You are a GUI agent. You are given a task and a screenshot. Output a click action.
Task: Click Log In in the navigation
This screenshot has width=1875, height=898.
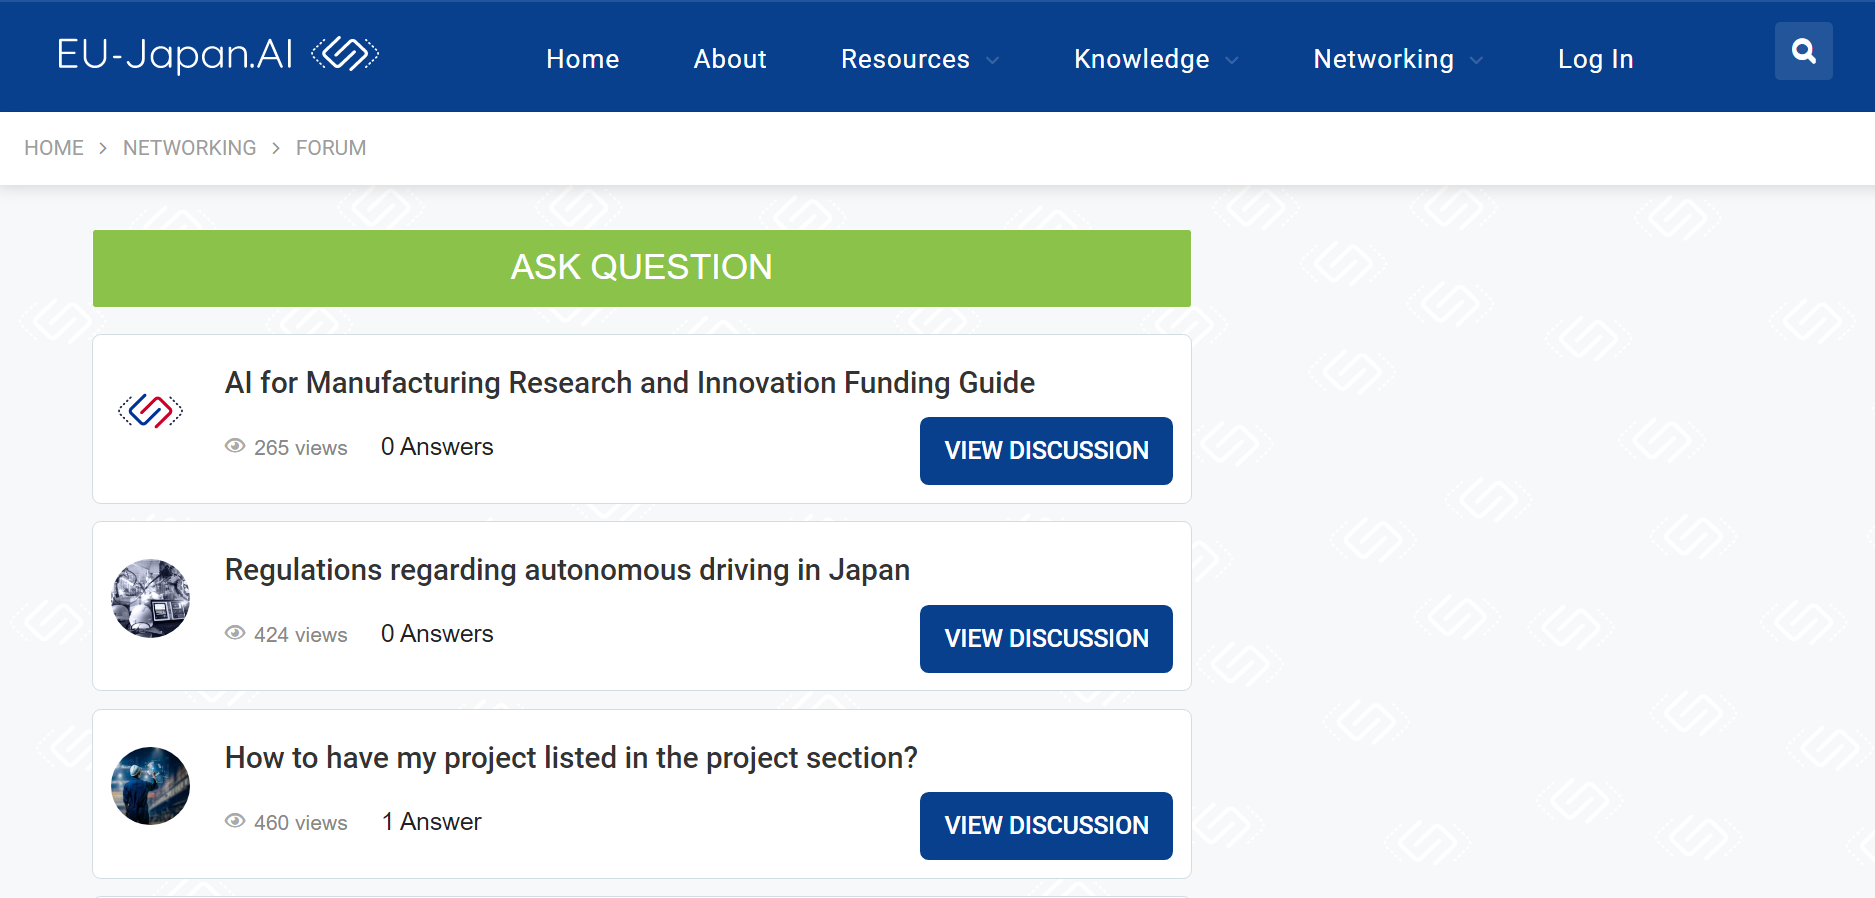1596,59
